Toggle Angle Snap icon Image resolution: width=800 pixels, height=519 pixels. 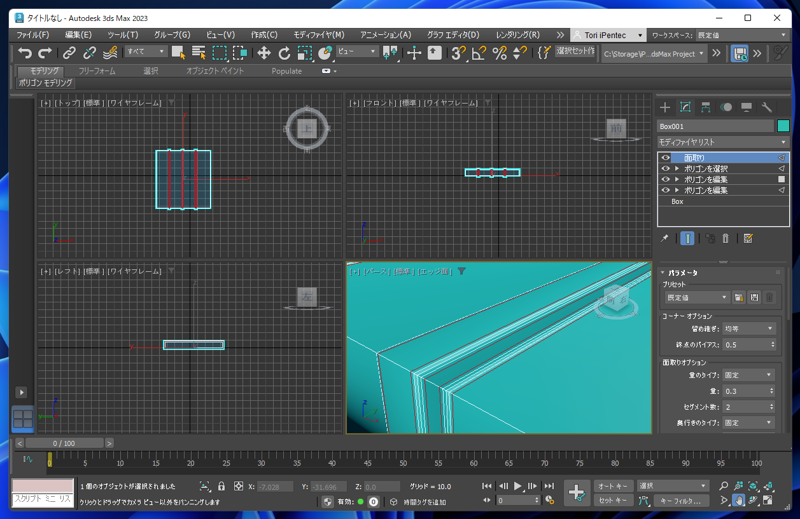(479, 53)
